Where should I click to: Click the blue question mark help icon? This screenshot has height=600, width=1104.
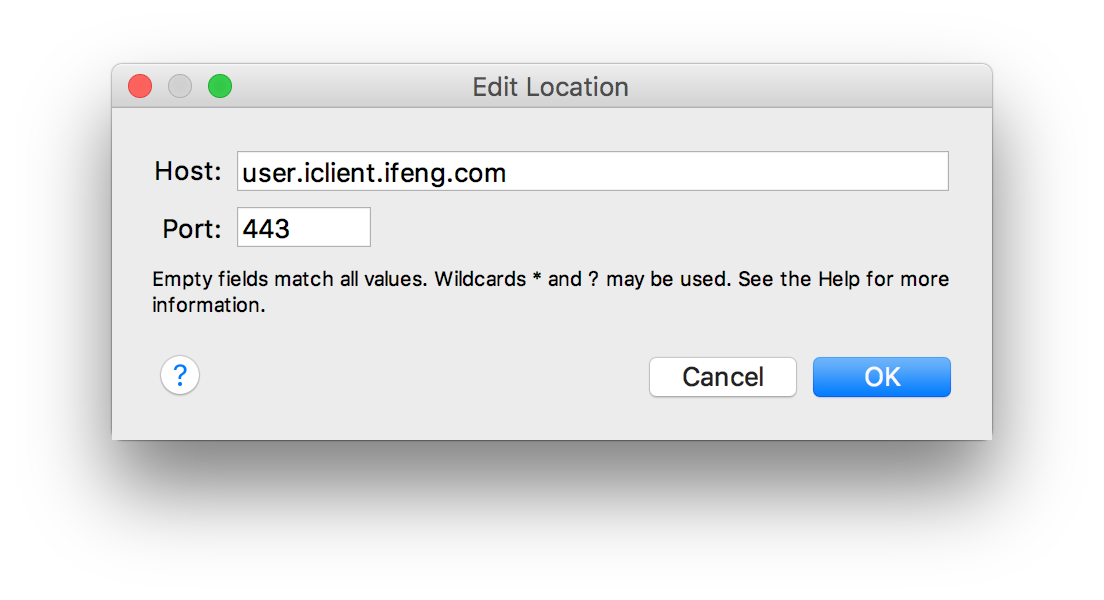pyautogui.click(x=180, y=376)
